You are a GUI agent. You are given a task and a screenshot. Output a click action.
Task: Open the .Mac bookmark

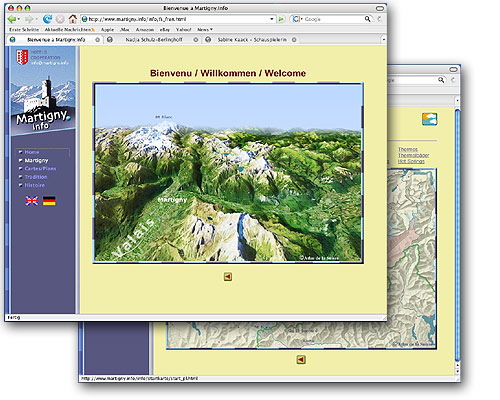(125, 30)
